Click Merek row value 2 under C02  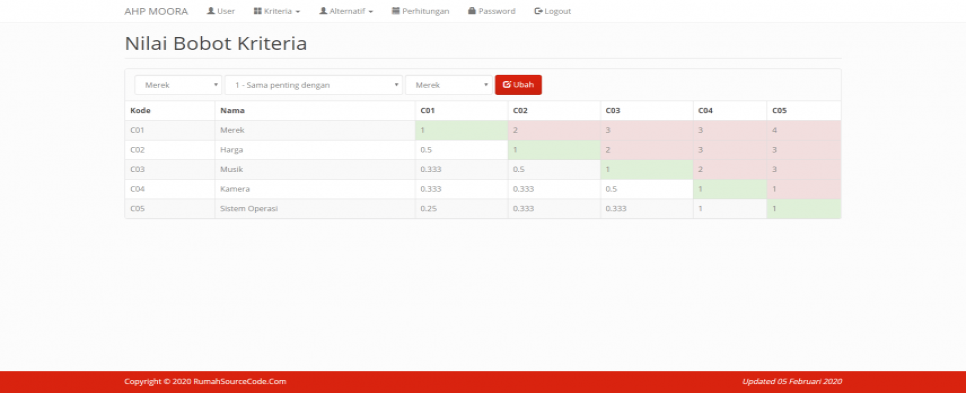coord(554,131)
